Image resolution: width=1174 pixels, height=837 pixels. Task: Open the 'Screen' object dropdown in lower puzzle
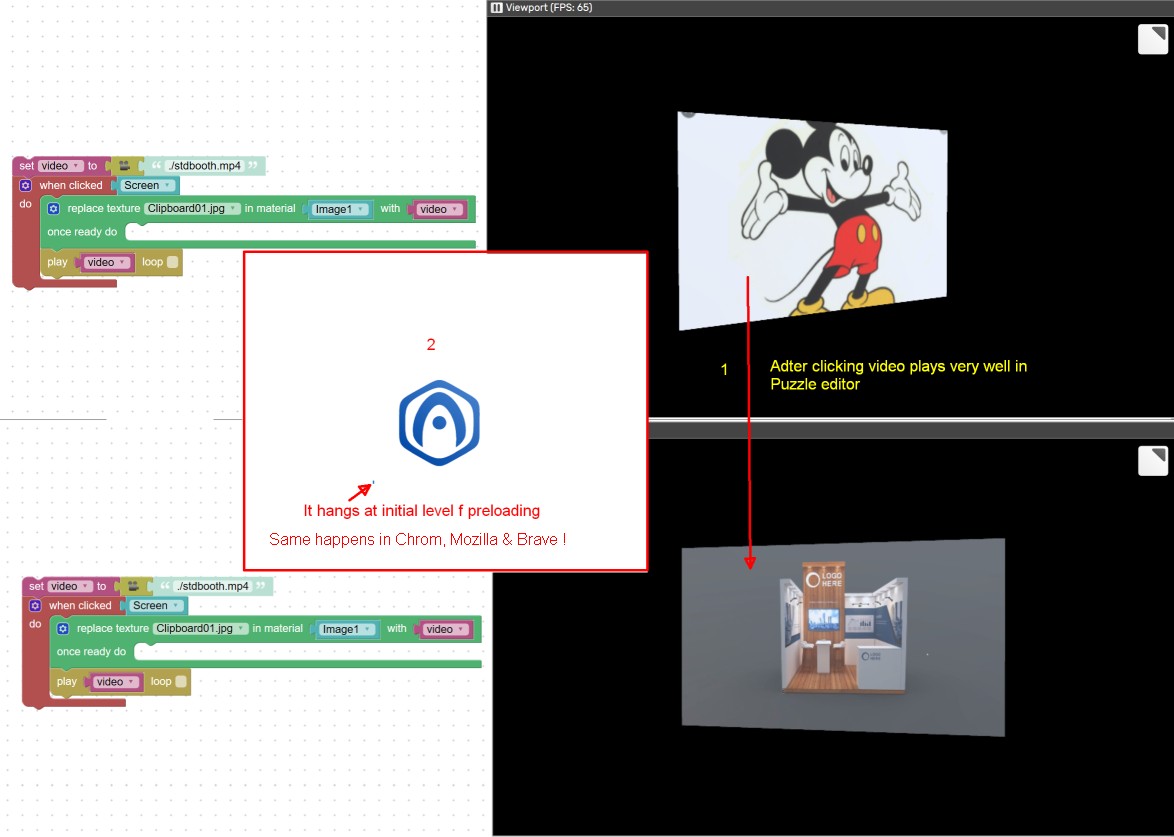(155, 606)
